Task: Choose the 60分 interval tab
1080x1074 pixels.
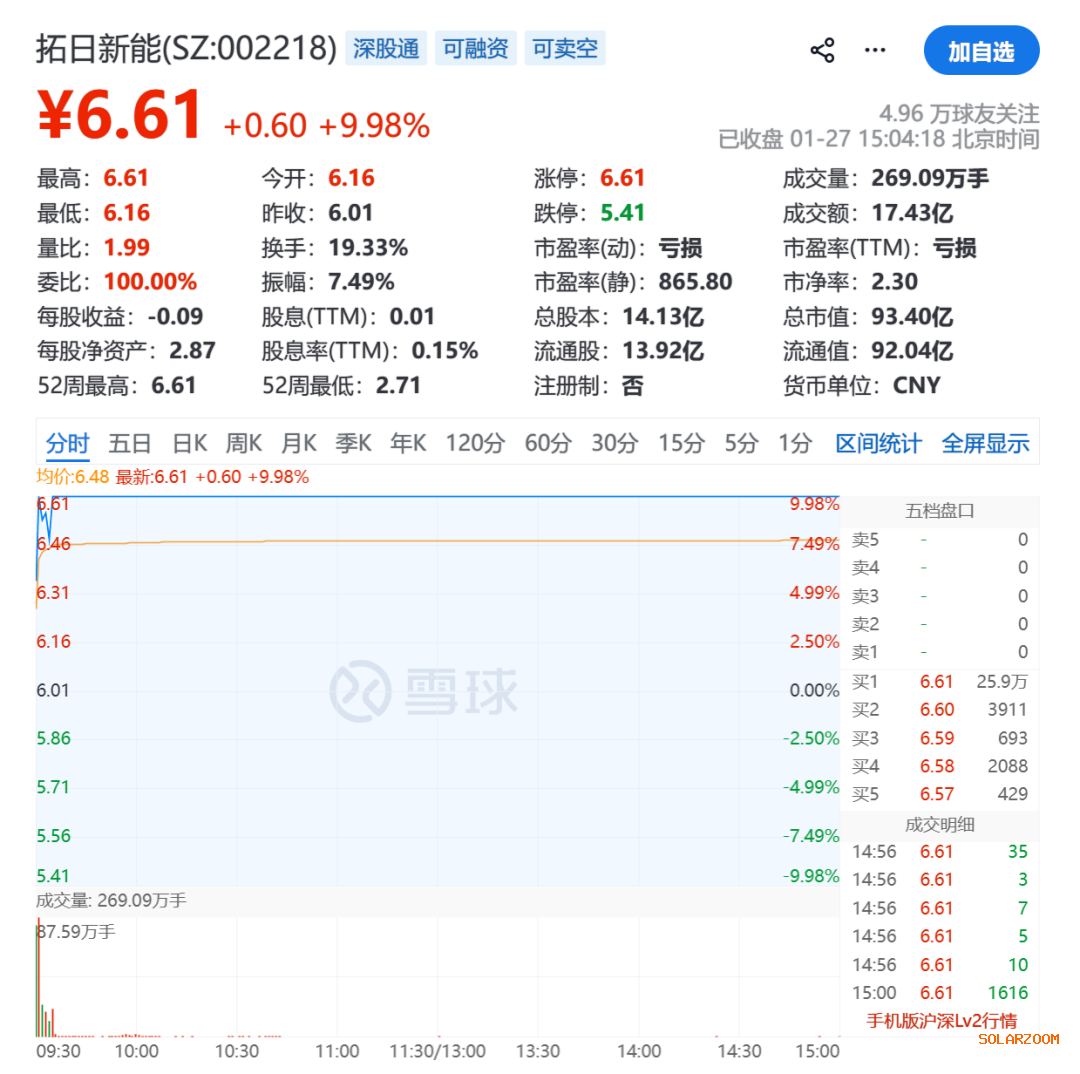Action: 547,444
